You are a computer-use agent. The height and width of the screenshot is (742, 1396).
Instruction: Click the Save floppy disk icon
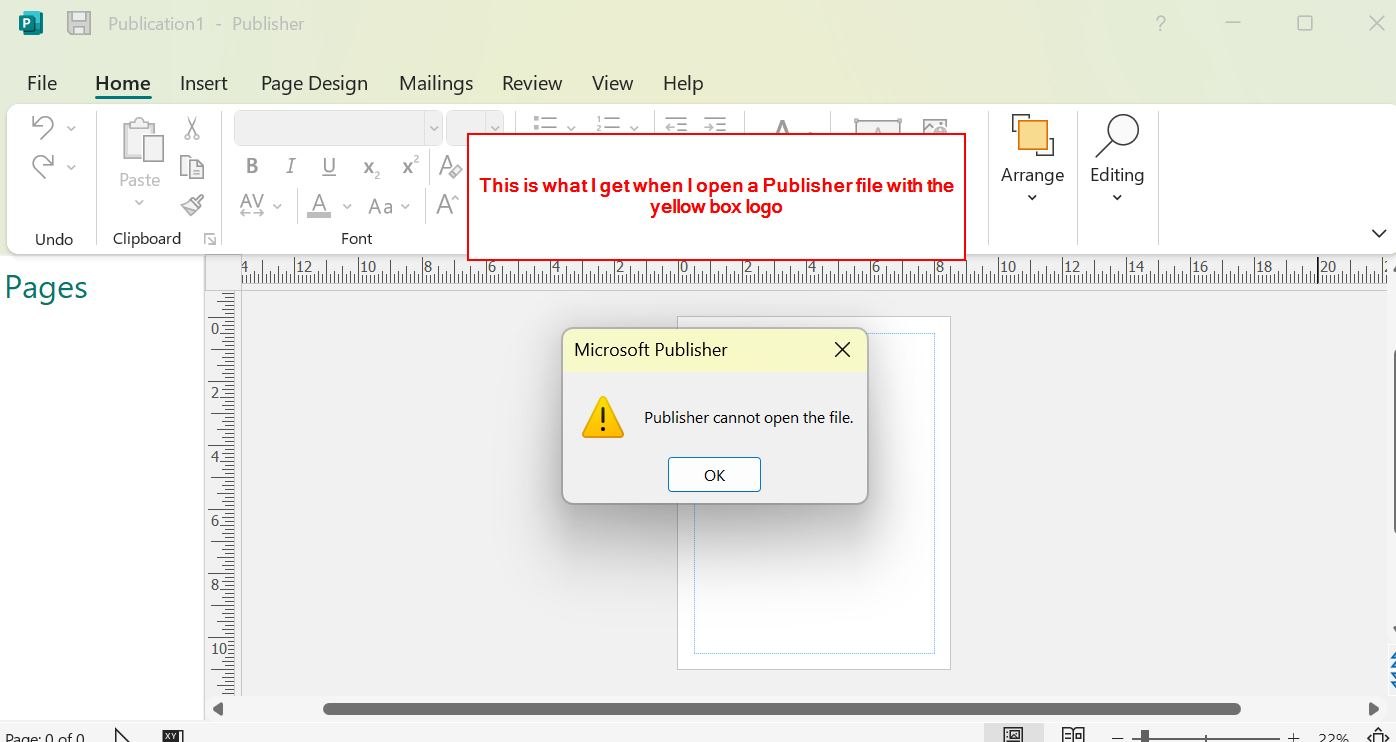(x=79, y=23)
